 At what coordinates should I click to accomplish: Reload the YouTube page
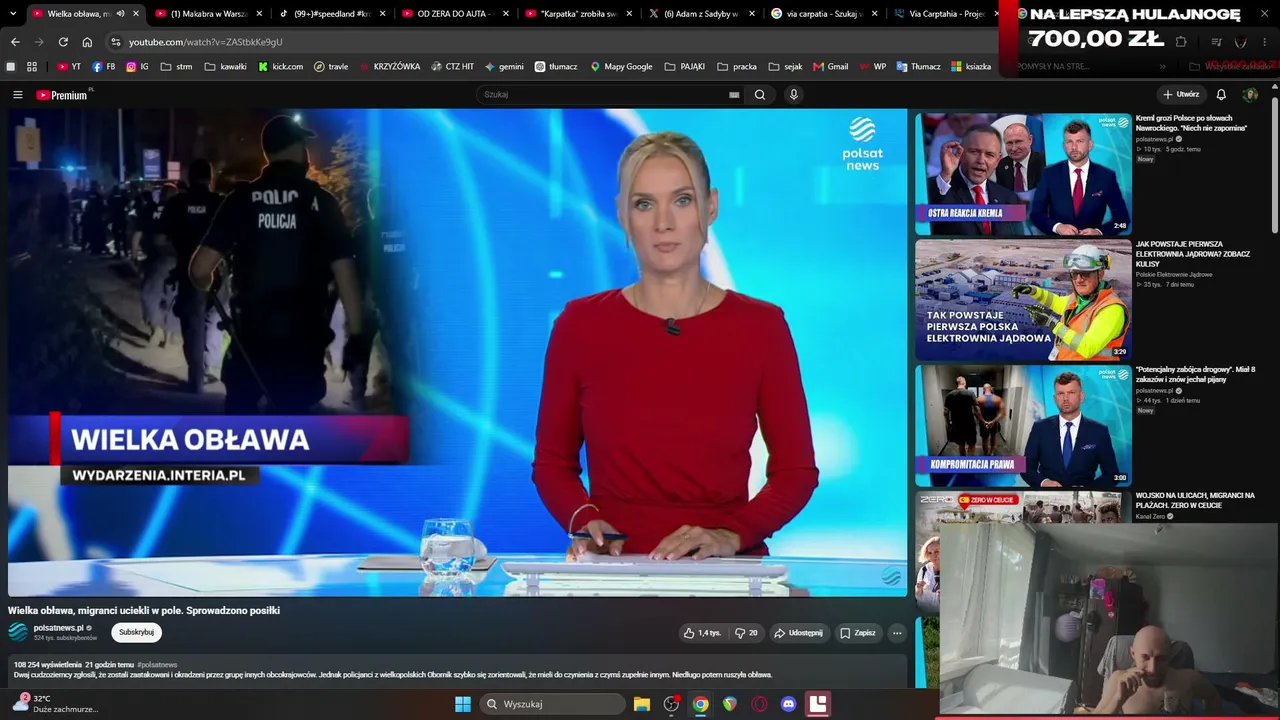click(x=63, y=42)
